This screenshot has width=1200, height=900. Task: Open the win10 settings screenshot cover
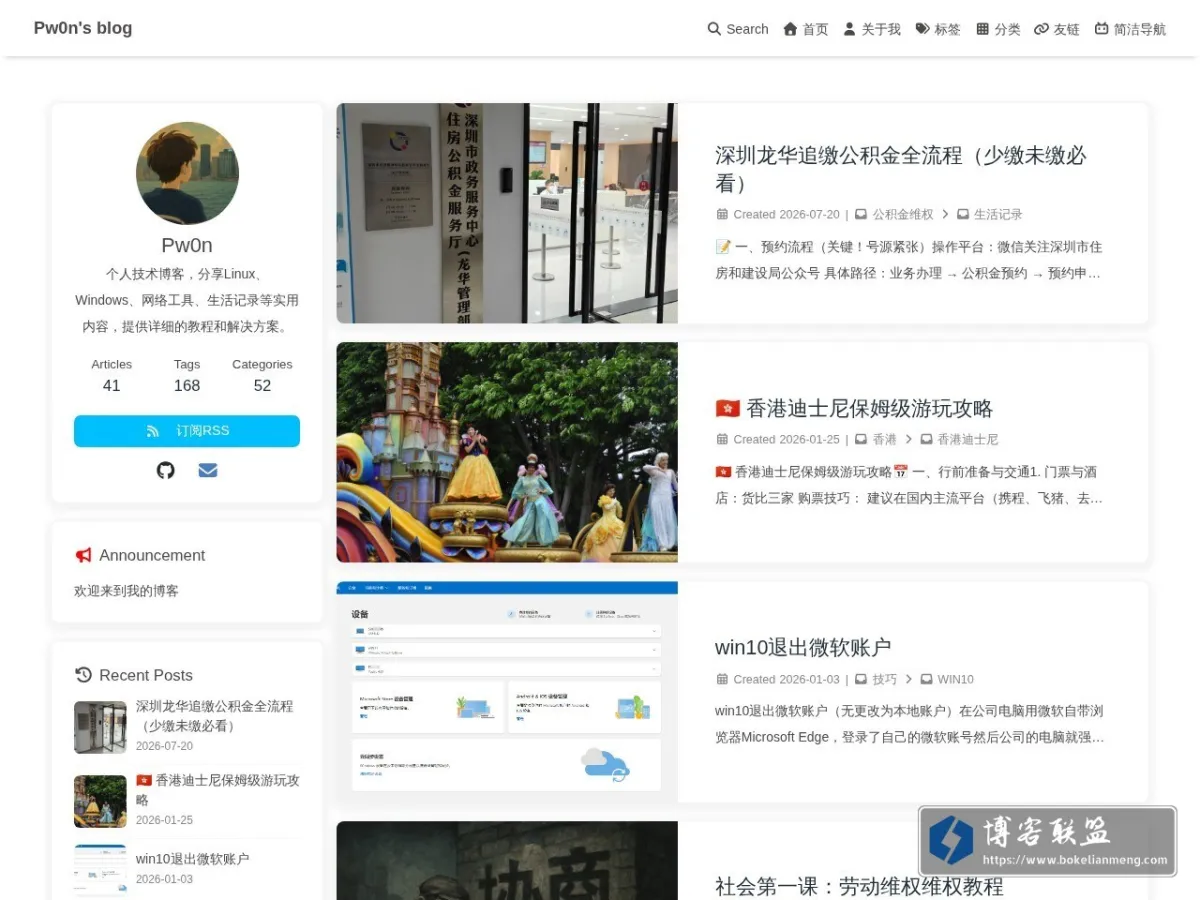tap(507, 692)
